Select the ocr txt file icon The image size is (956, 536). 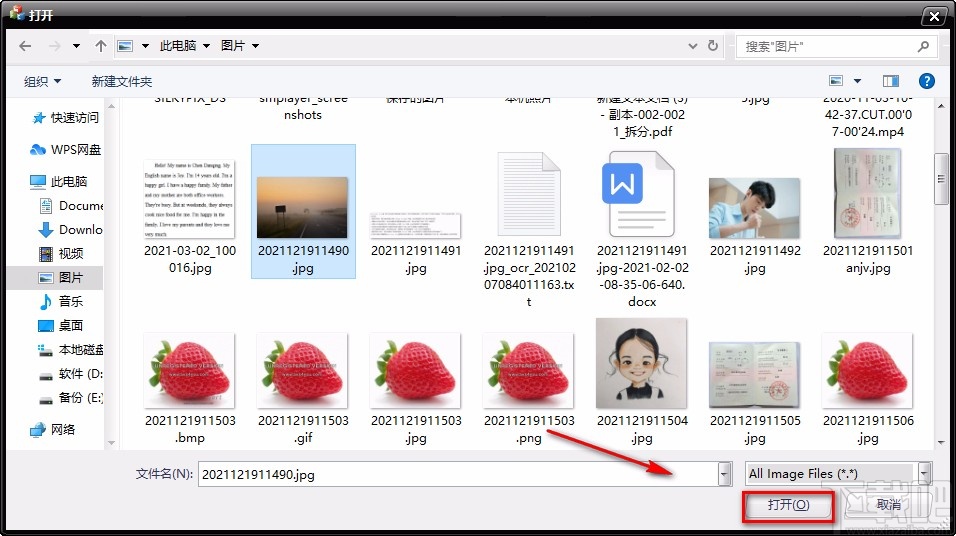tap(529, 195)
